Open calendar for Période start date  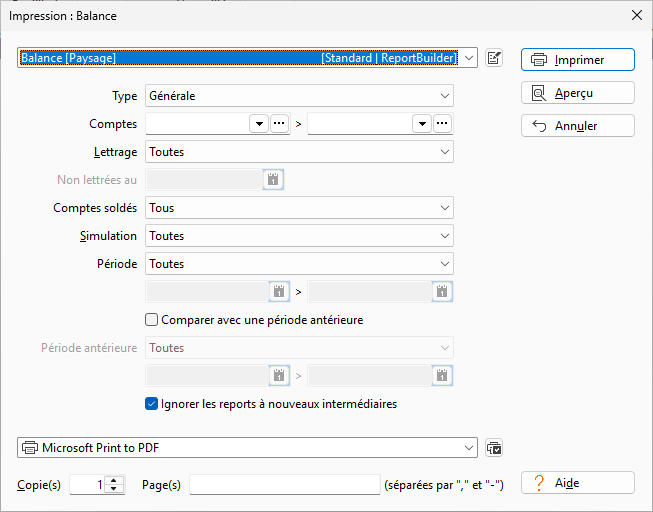point(279,292)
